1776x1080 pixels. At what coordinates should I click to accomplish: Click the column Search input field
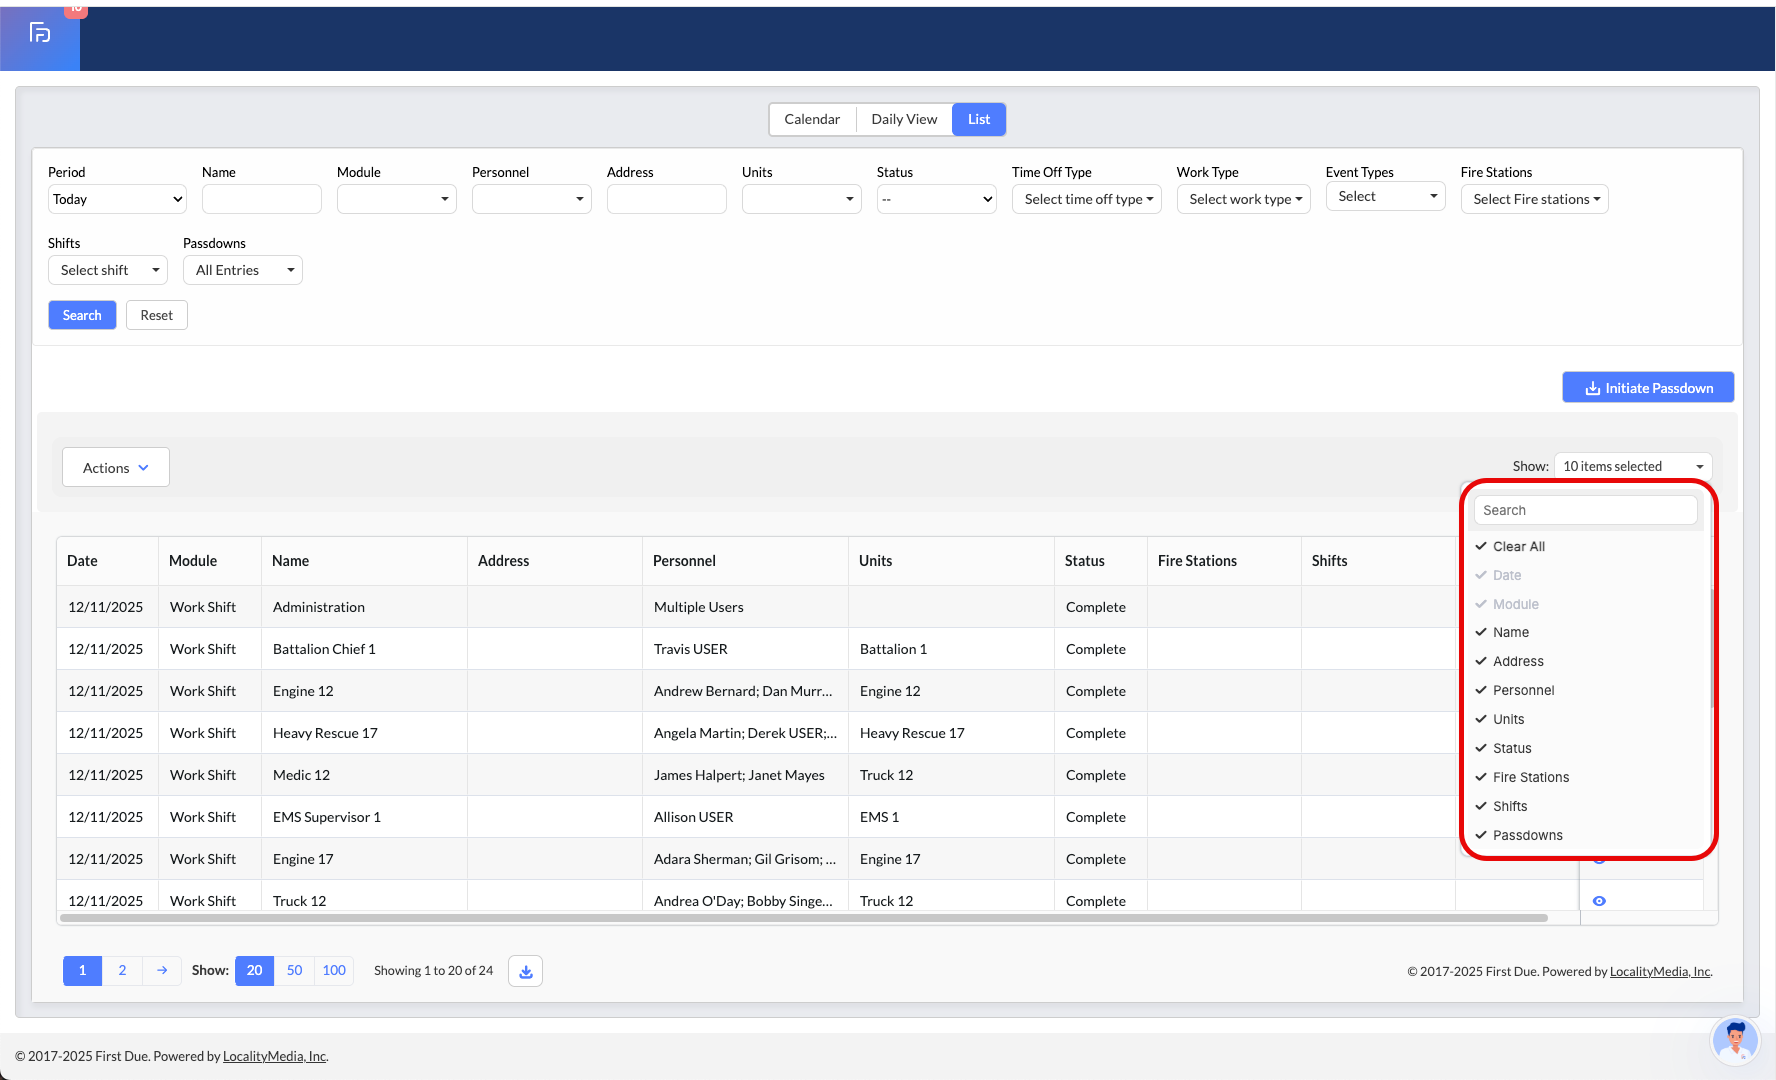[1585, 510]
